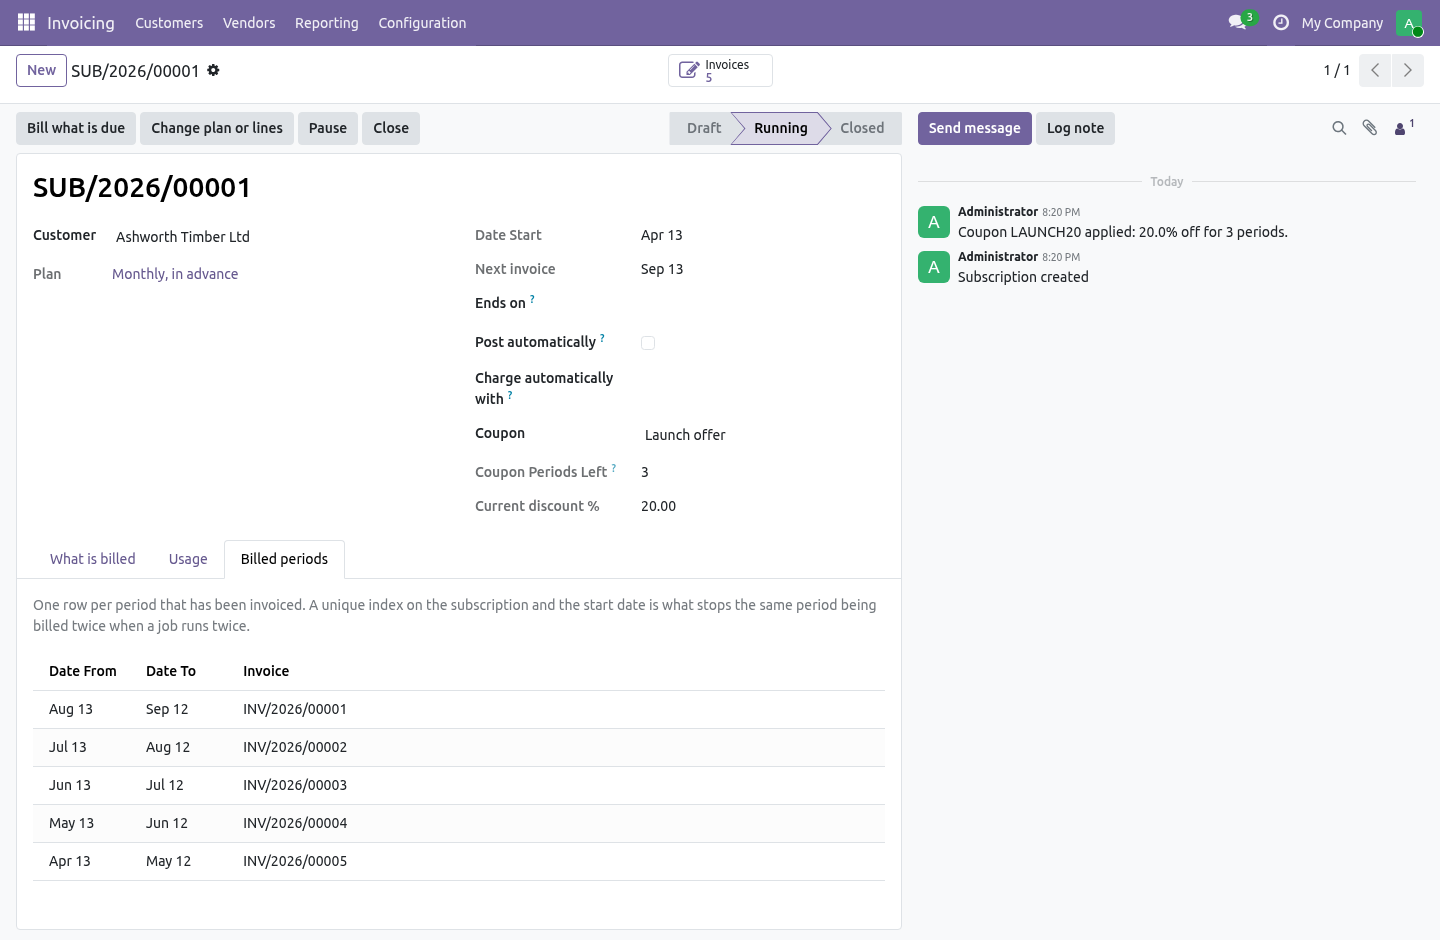Open the Vendors menu
Viewport: 1440px width, 940px height.
click(x=249, y=22)
